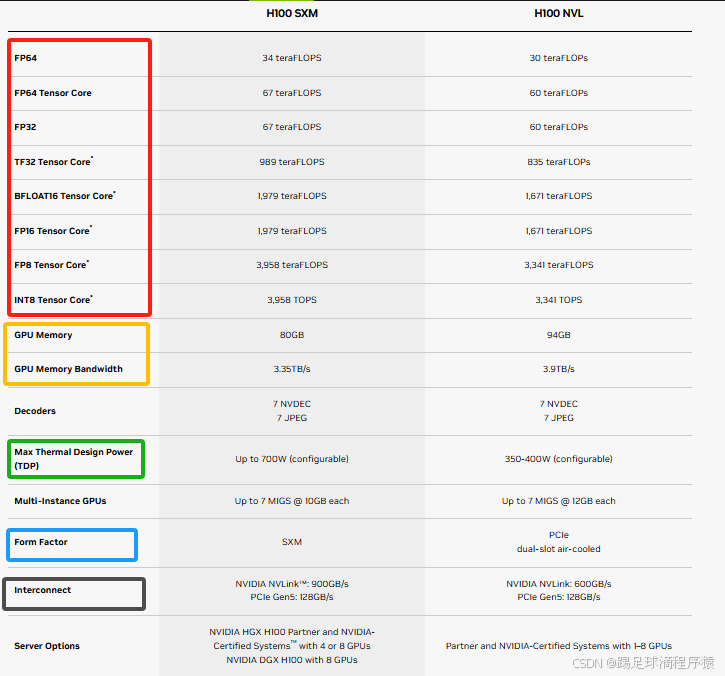Image resolution: width=725 pixels, height=676 pixels.
Task: Select the 3,341 TOPS cell
Action: (559, 300)
